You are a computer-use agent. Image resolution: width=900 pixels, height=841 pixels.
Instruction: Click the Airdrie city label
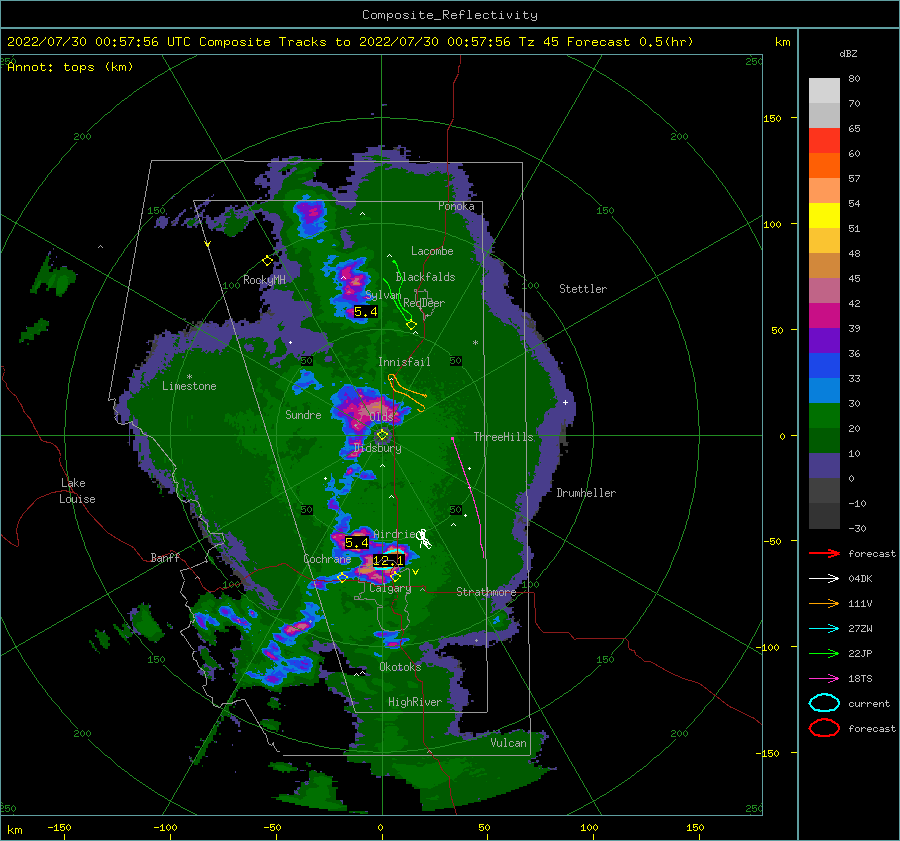394,534
